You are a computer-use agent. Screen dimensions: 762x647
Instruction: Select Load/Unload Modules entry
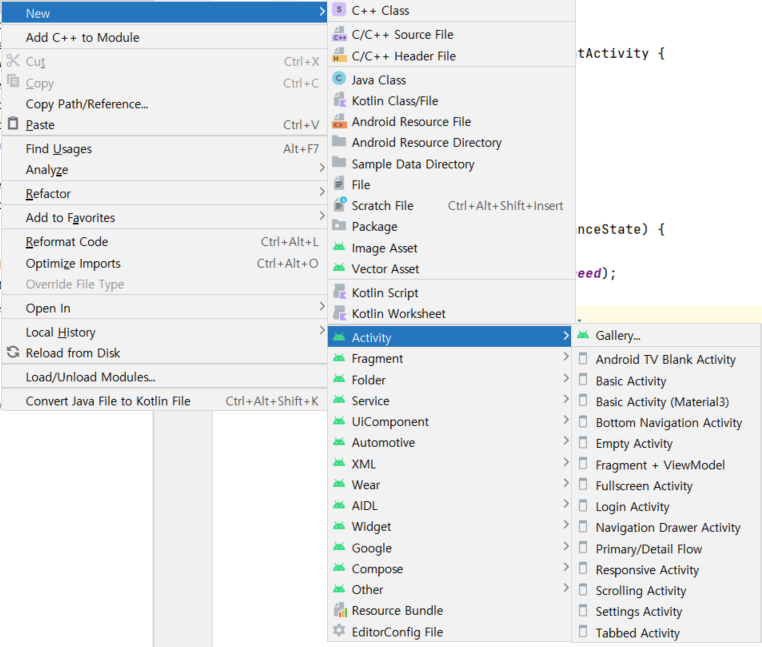tap(164, 377)
